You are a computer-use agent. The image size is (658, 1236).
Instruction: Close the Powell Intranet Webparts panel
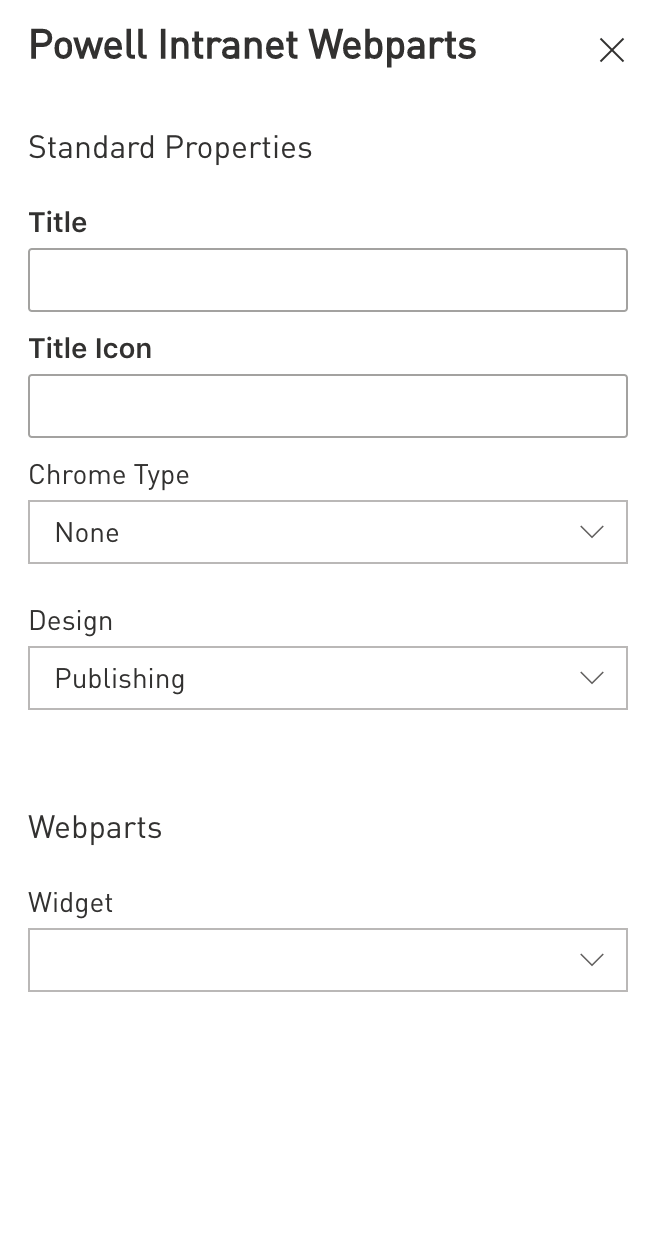coord(611,50)
